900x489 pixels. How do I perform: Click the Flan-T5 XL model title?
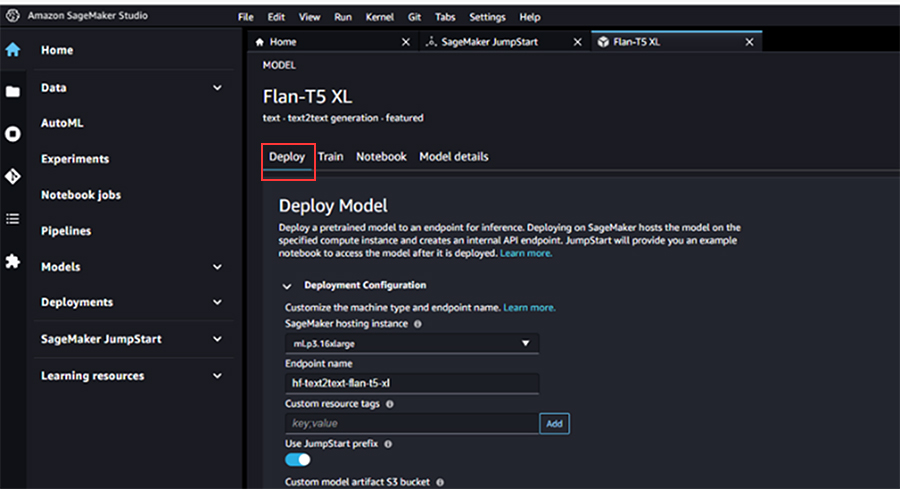[x=308, y=96]
